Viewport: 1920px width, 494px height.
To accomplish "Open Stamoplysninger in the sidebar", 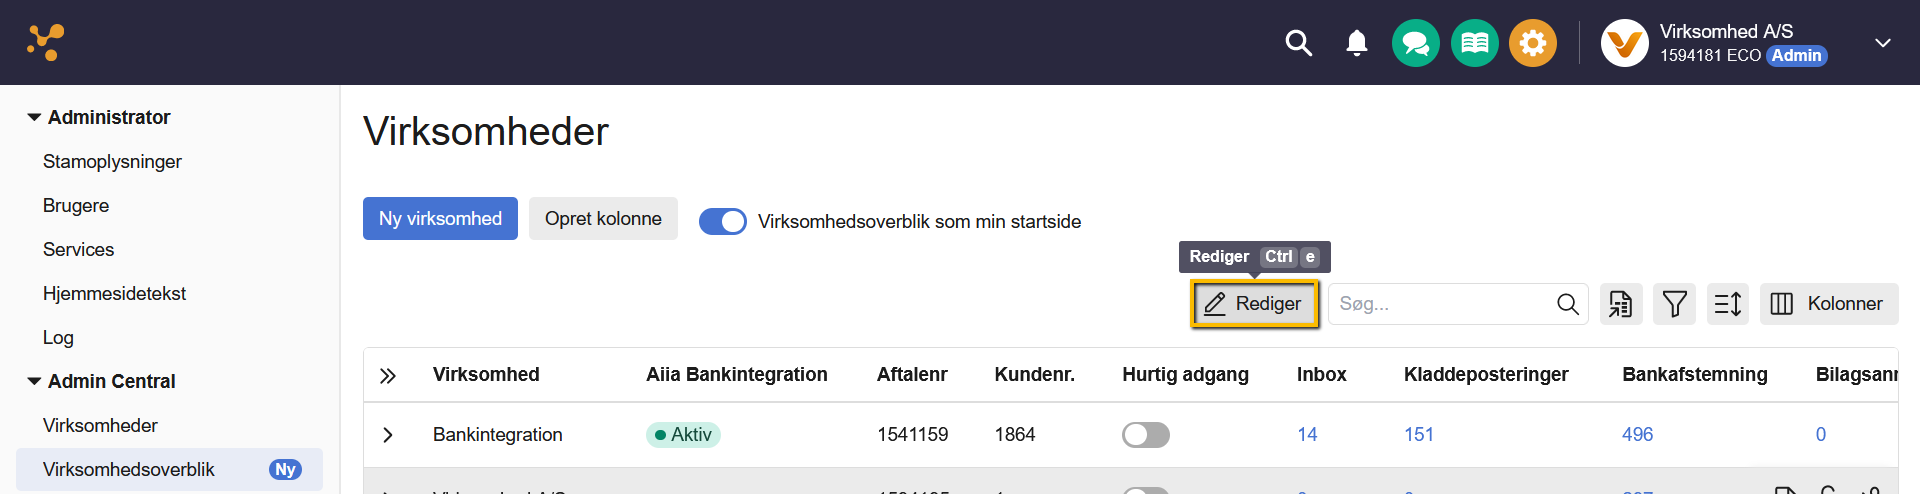I will (x=112, y=162).
